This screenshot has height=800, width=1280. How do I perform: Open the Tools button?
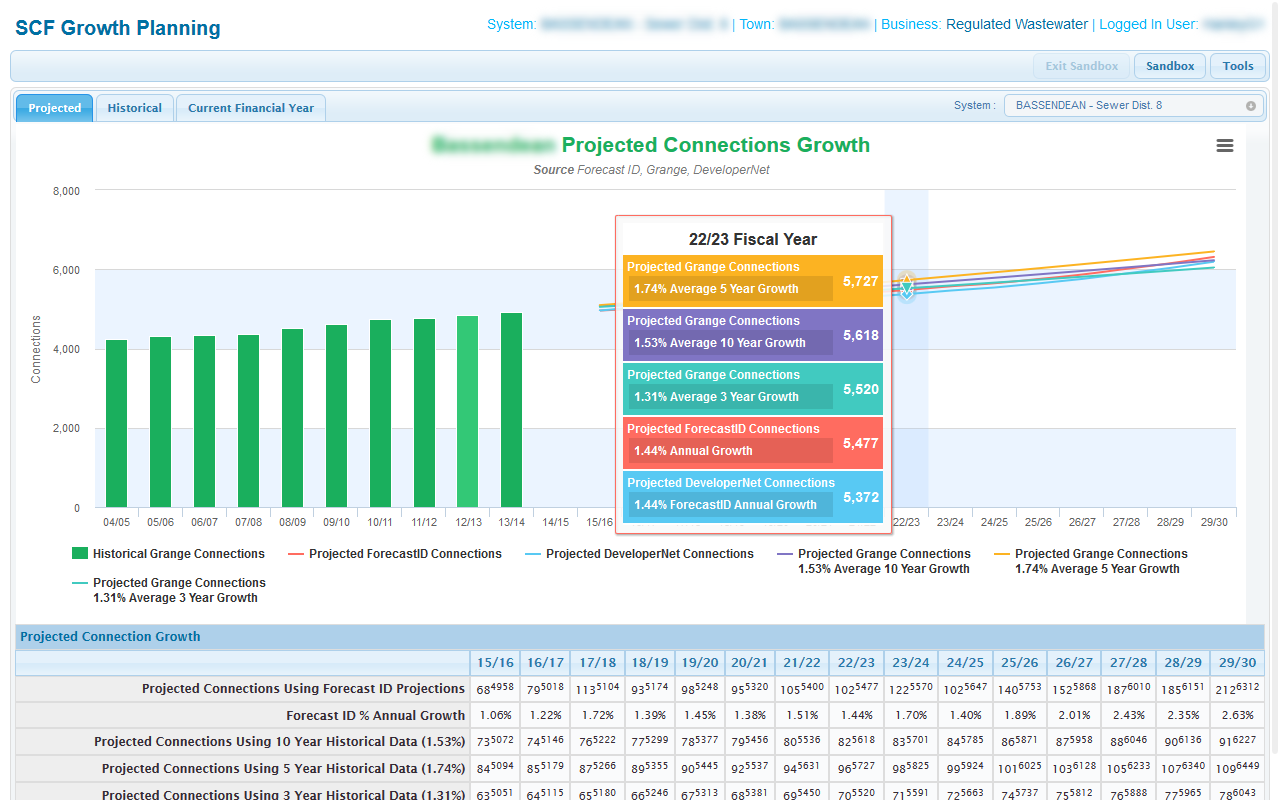[x=1238, y=66]
